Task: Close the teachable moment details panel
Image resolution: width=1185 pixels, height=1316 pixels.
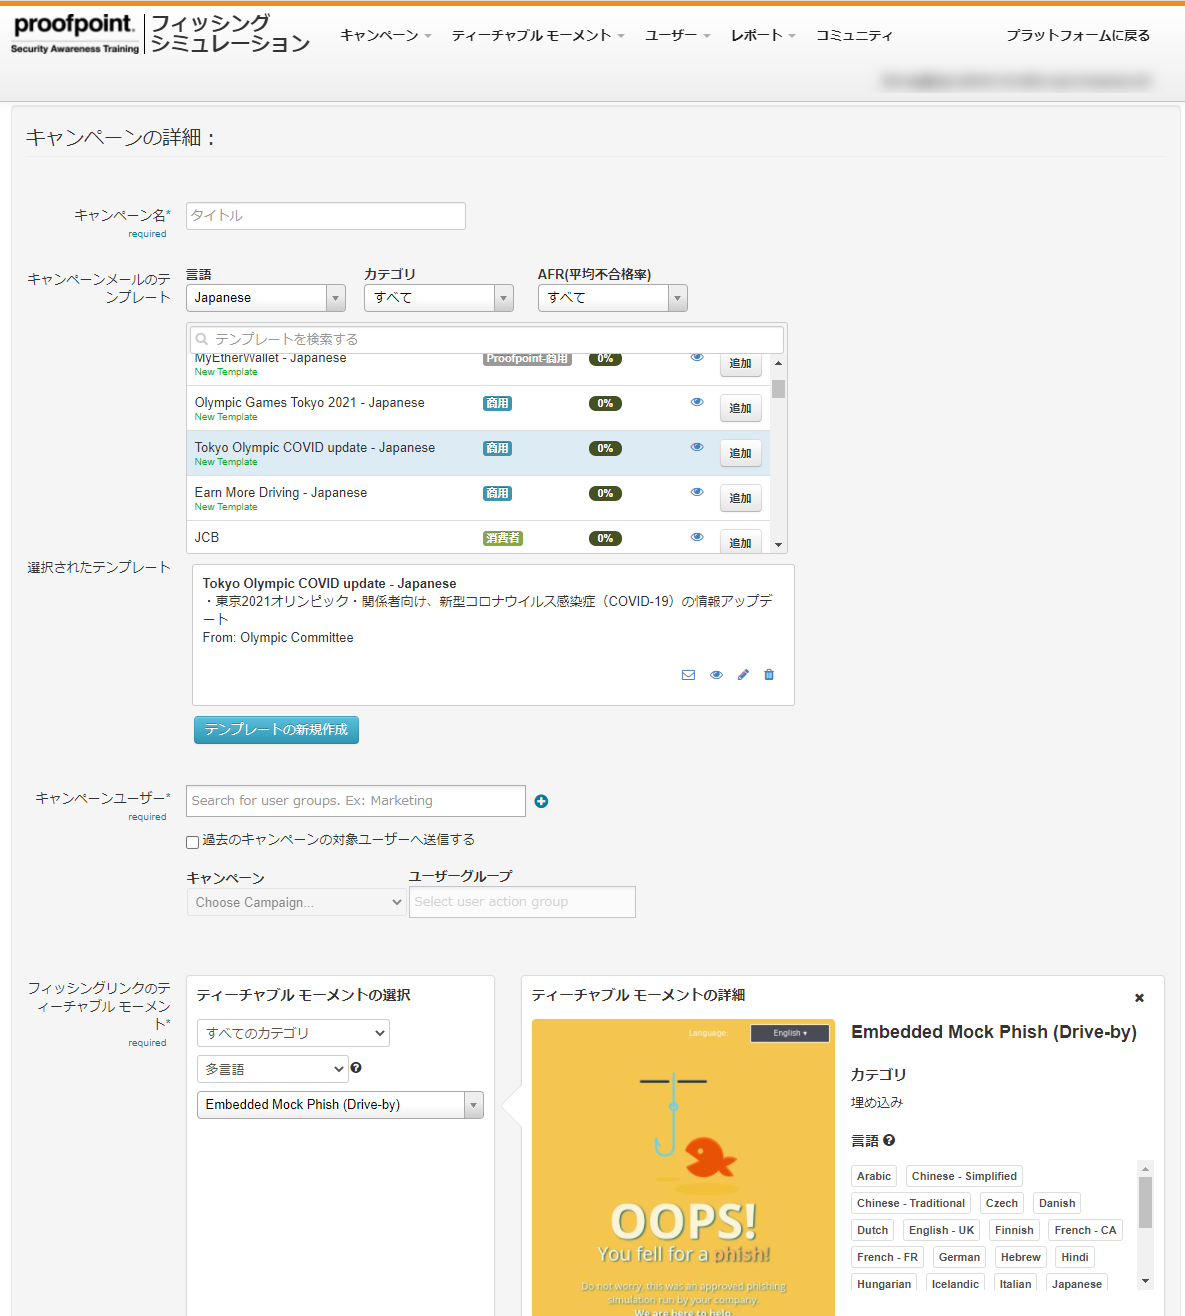Action: (x=1139, y=998)
